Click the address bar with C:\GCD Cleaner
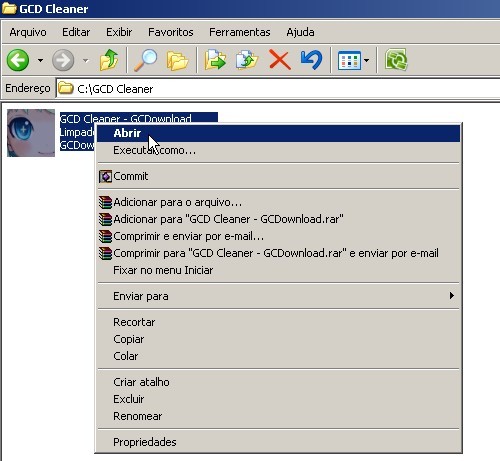The image size is (500, 461). [x=278, y=89]
